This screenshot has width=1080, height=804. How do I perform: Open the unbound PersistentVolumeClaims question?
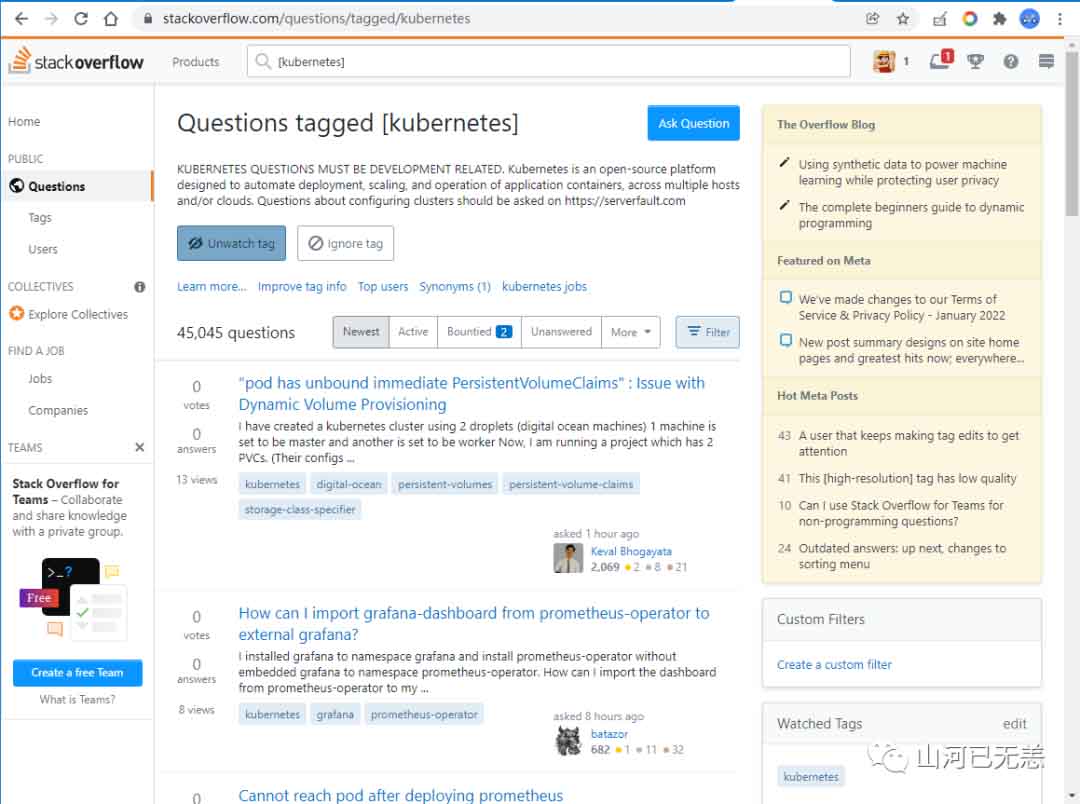tap(471, 393)
